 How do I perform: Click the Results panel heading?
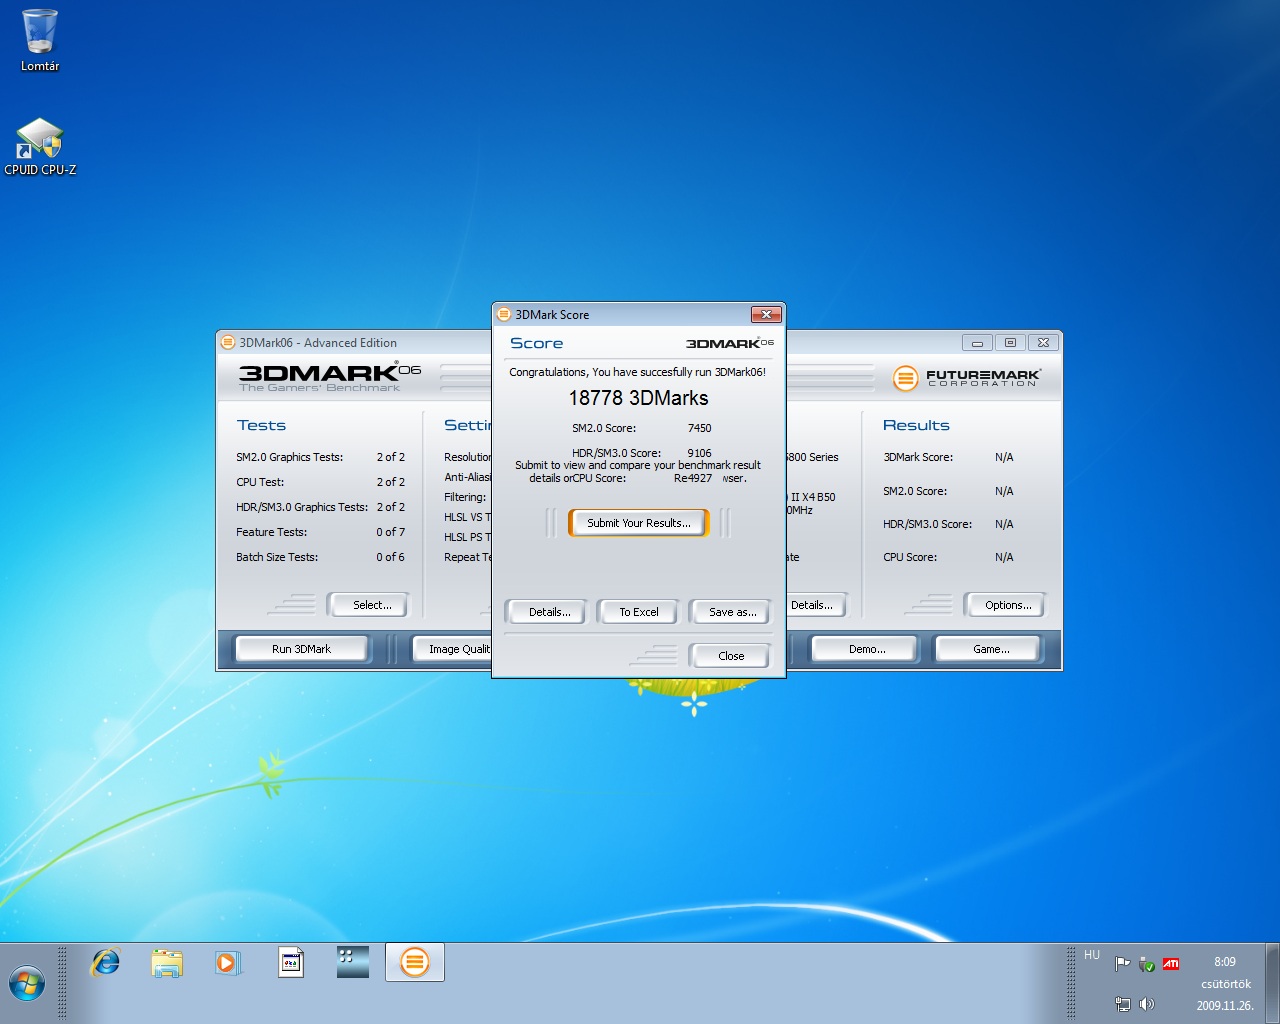click(916, 425)
